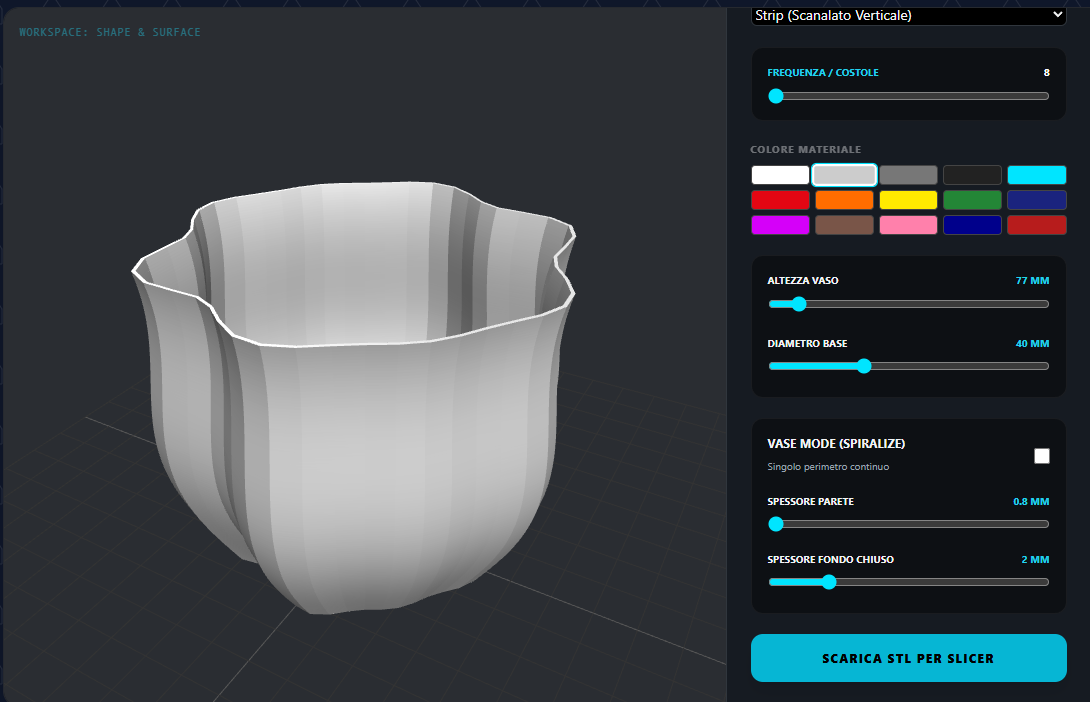This screenshot has width=1090, height=702.
Task: Click the "COLORE MATERIALE" heading
Action: click(x=806, y=149)
